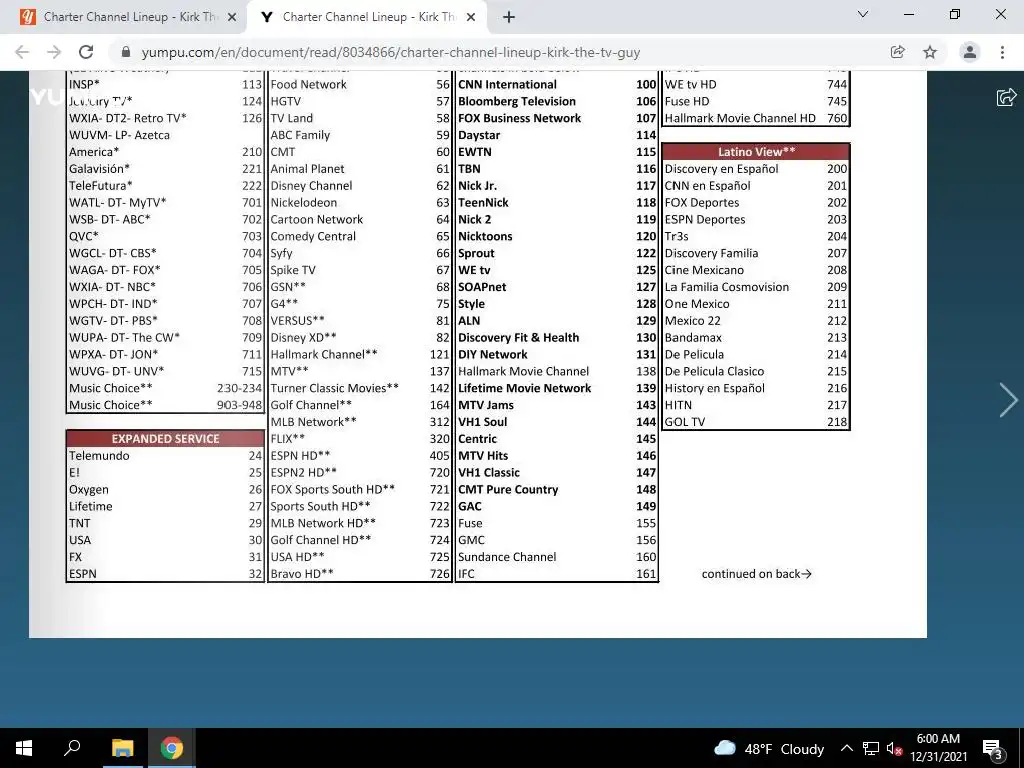1024x768 pixels.
Task: Click the muted volume tray icon
Action: tap(895, 748)
